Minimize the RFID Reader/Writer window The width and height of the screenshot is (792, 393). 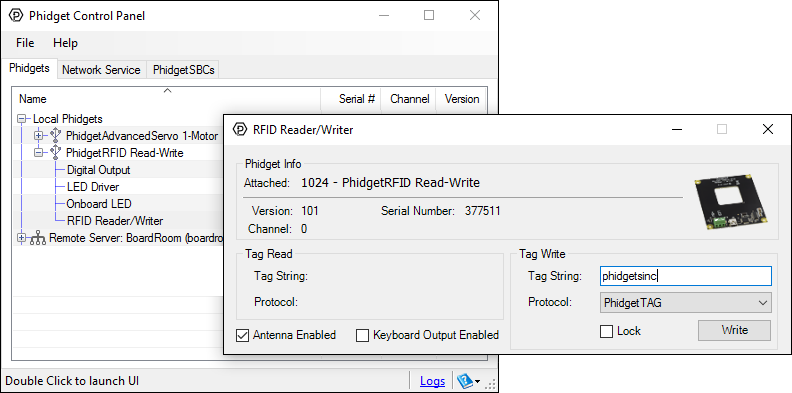(677, 129)
